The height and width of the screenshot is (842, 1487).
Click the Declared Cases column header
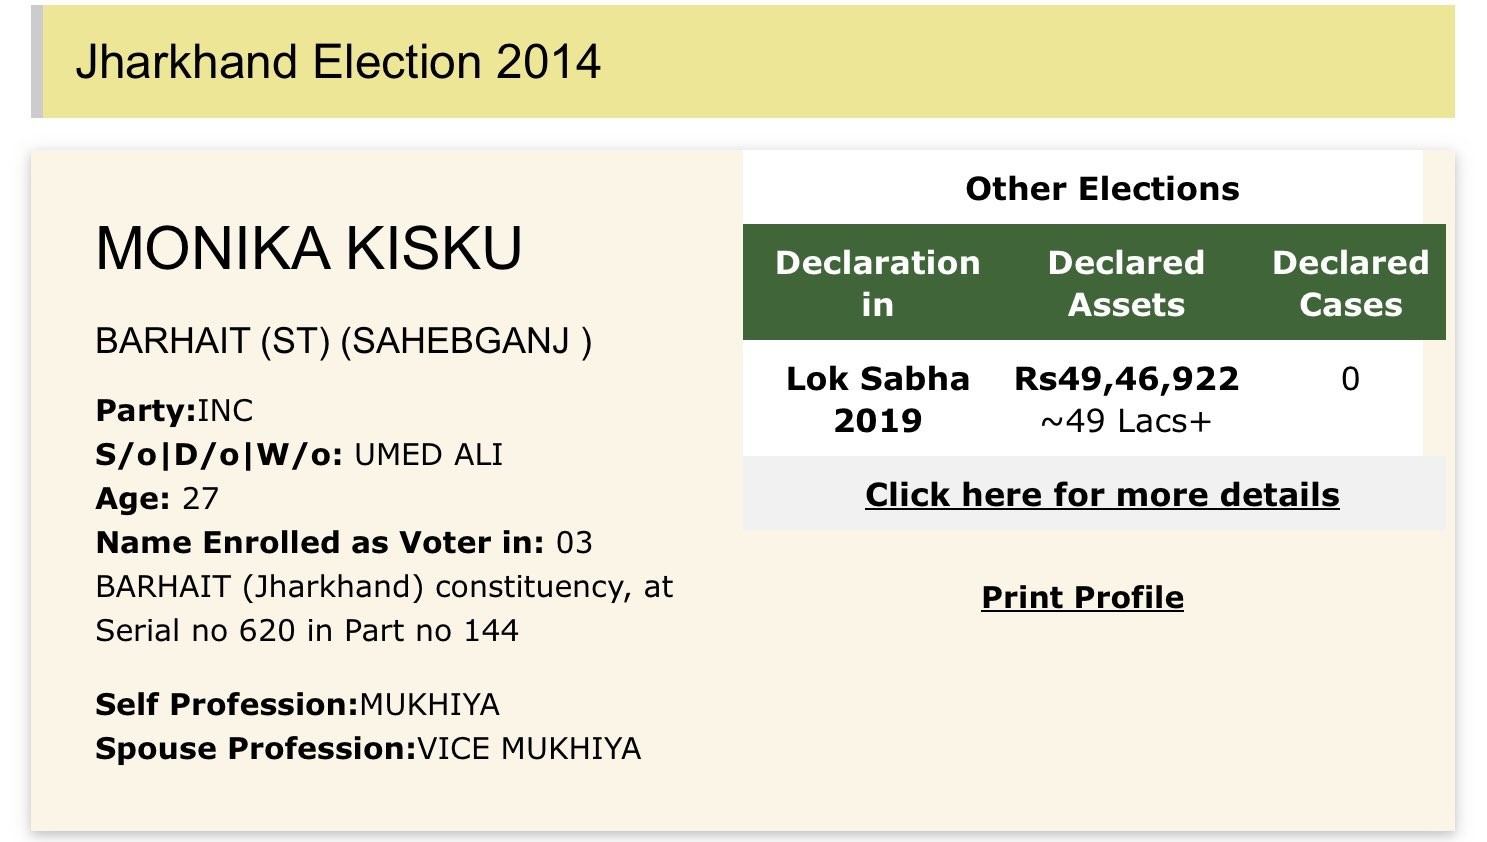(1350, 283)
